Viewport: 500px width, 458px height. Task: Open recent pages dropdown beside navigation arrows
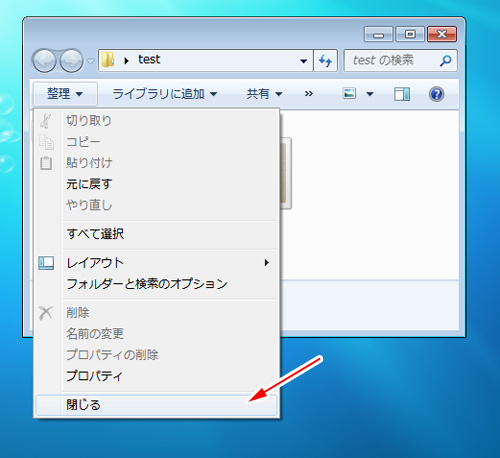pos(91,61)
